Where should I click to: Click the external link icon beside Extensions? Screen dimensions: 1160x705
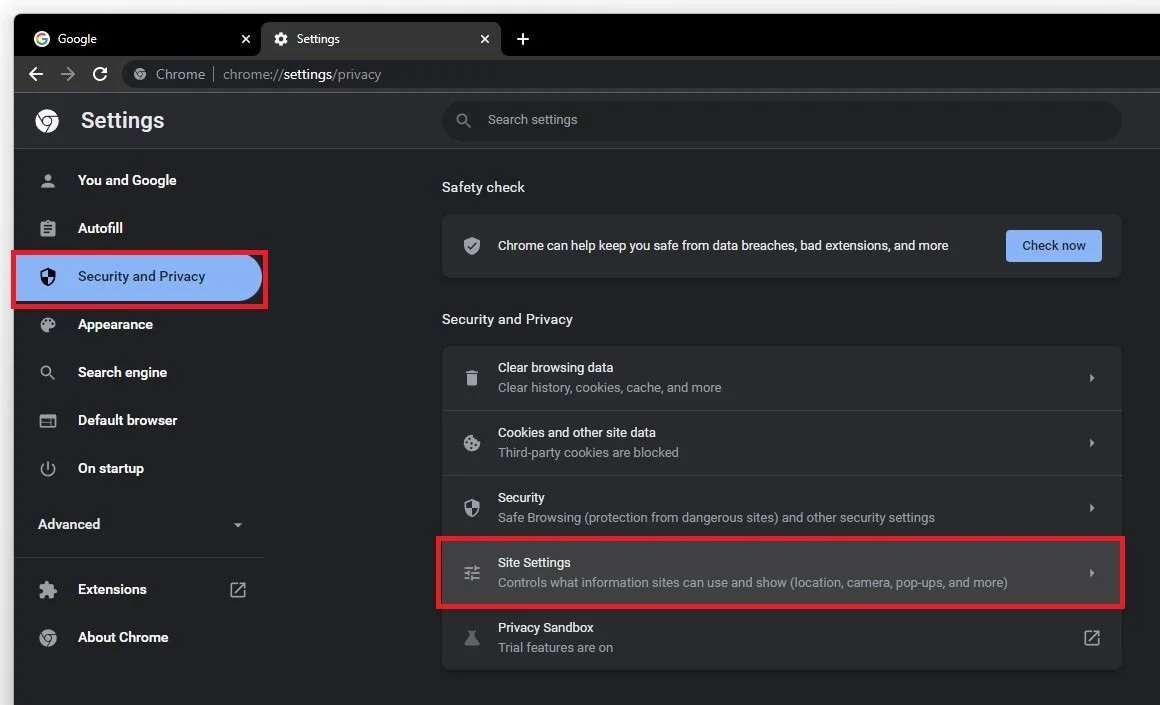pyautogui.click(x=237, y=590)
